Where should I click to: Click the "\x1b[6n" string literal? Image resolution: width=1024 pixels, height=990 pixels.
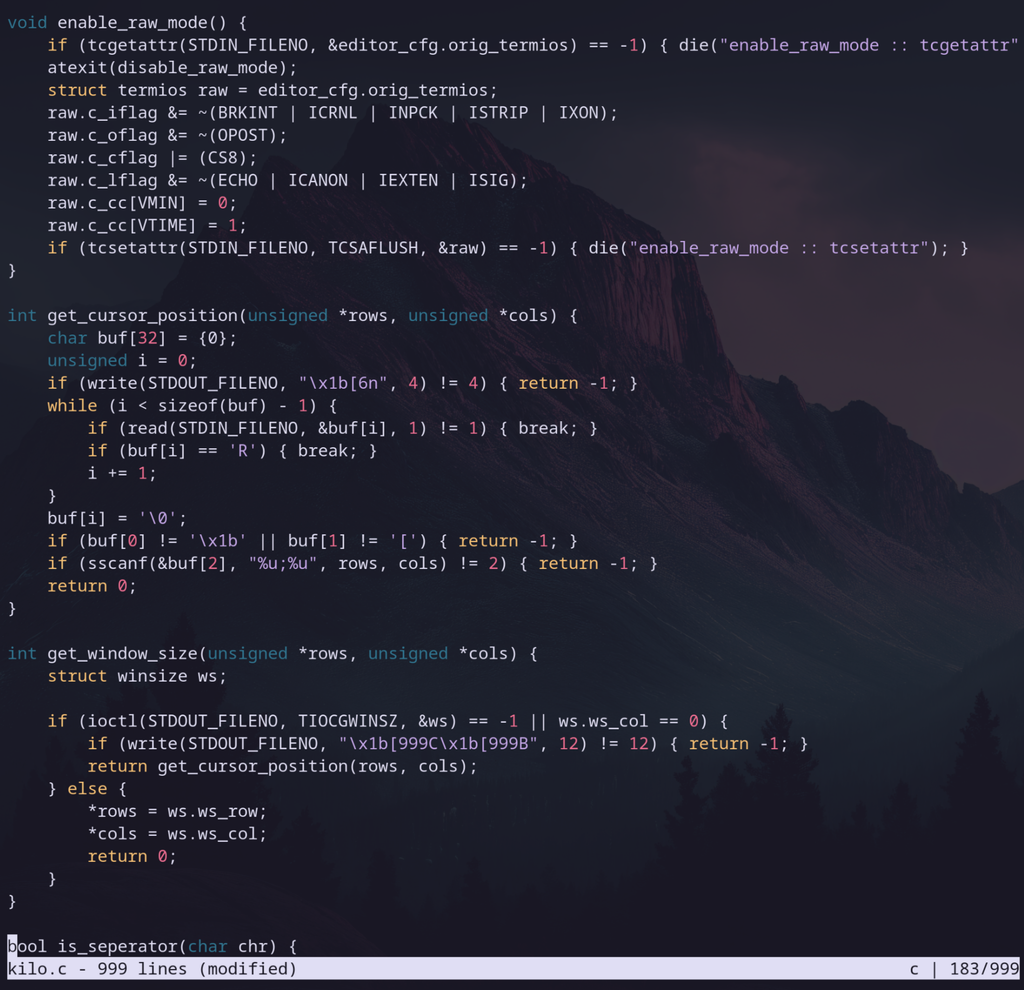pyautogui.click(x=343, y=383)
